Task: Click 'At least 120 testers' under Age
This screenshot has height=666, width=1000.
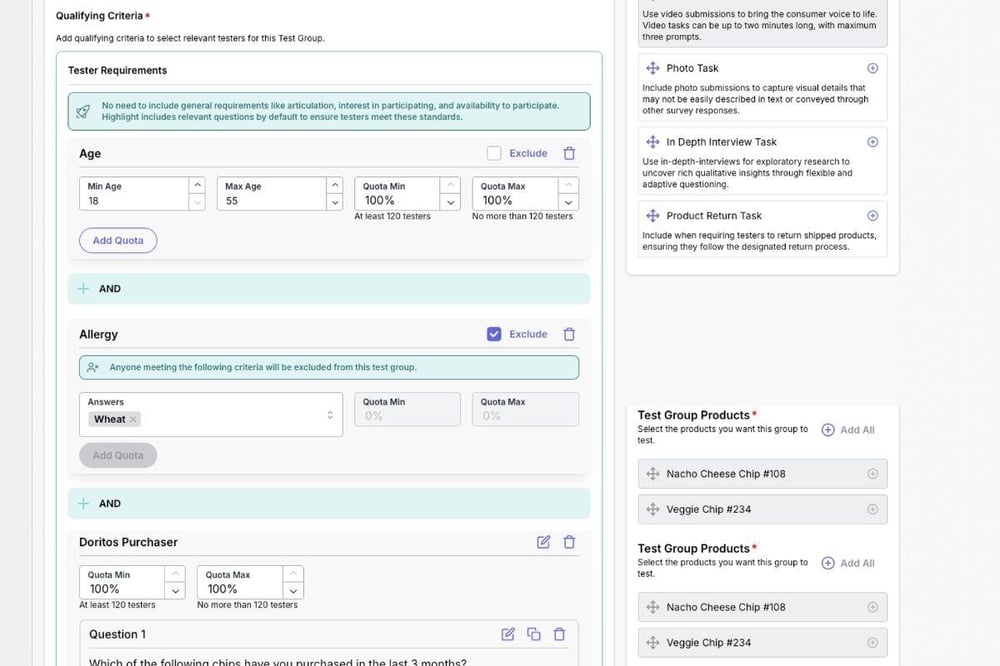Action: [392, 216]
